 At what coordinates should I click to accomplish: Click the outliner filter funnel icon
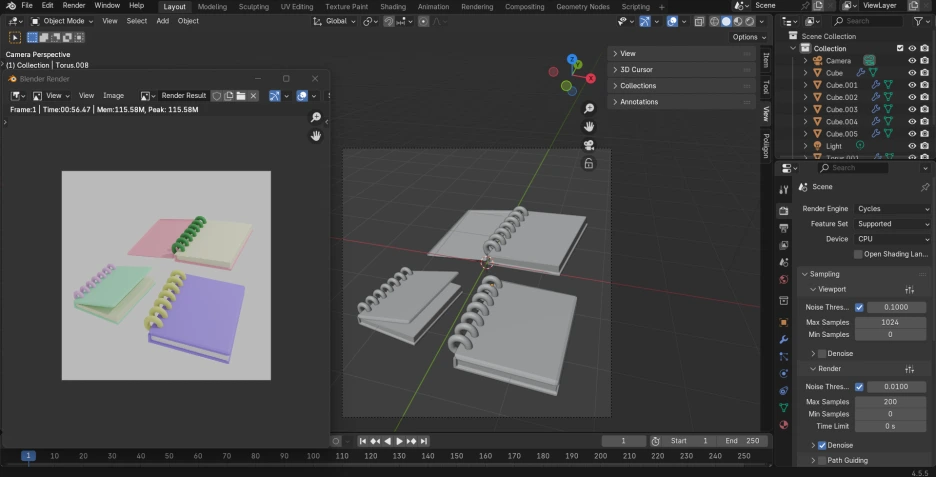click(917, 21)
